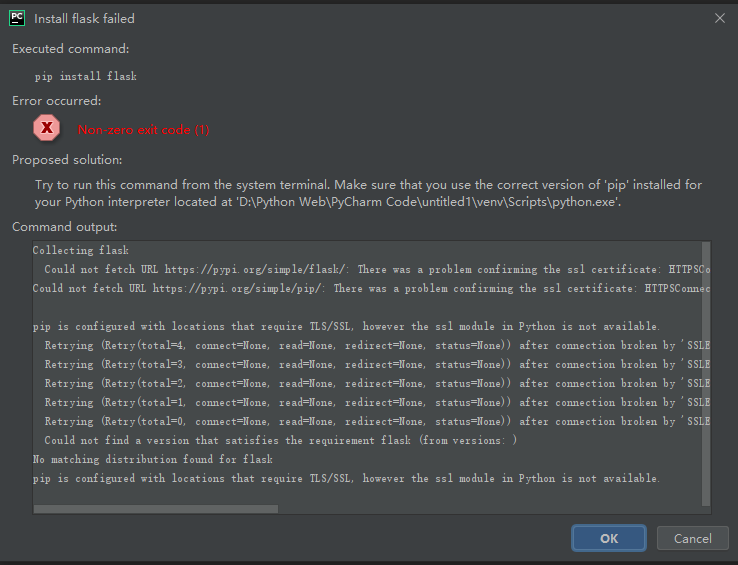
Task: Click the PyCharm logo in the title bar
Action: click(18, 18)
